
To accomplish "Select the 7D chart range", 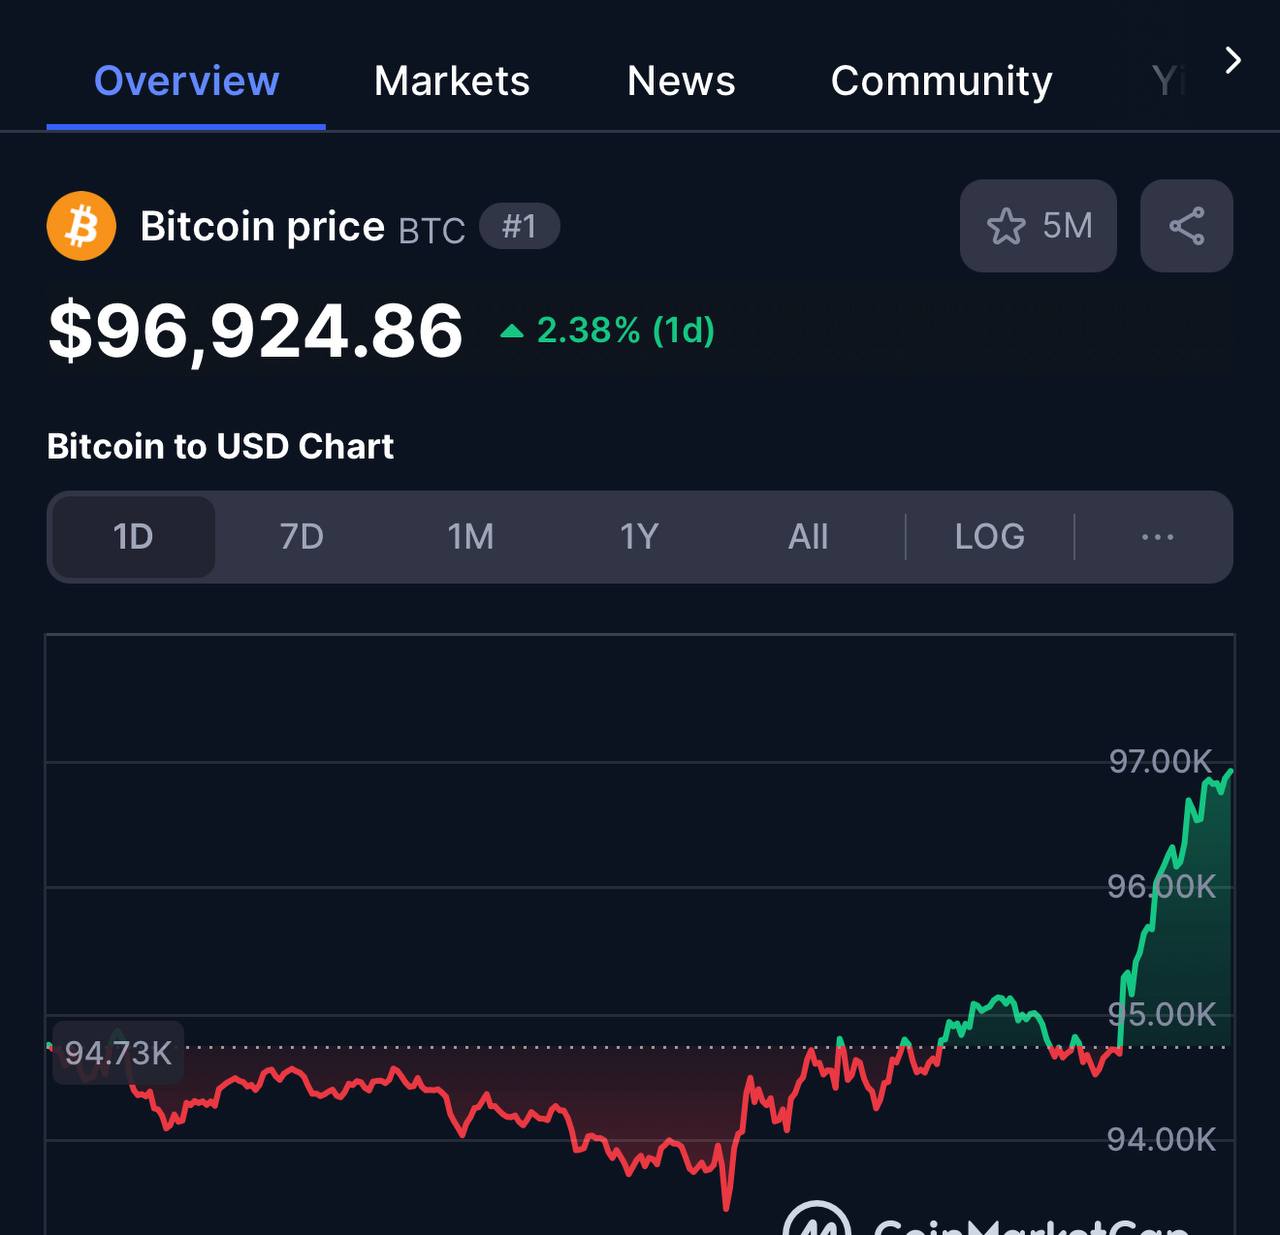I will [301, 537].
